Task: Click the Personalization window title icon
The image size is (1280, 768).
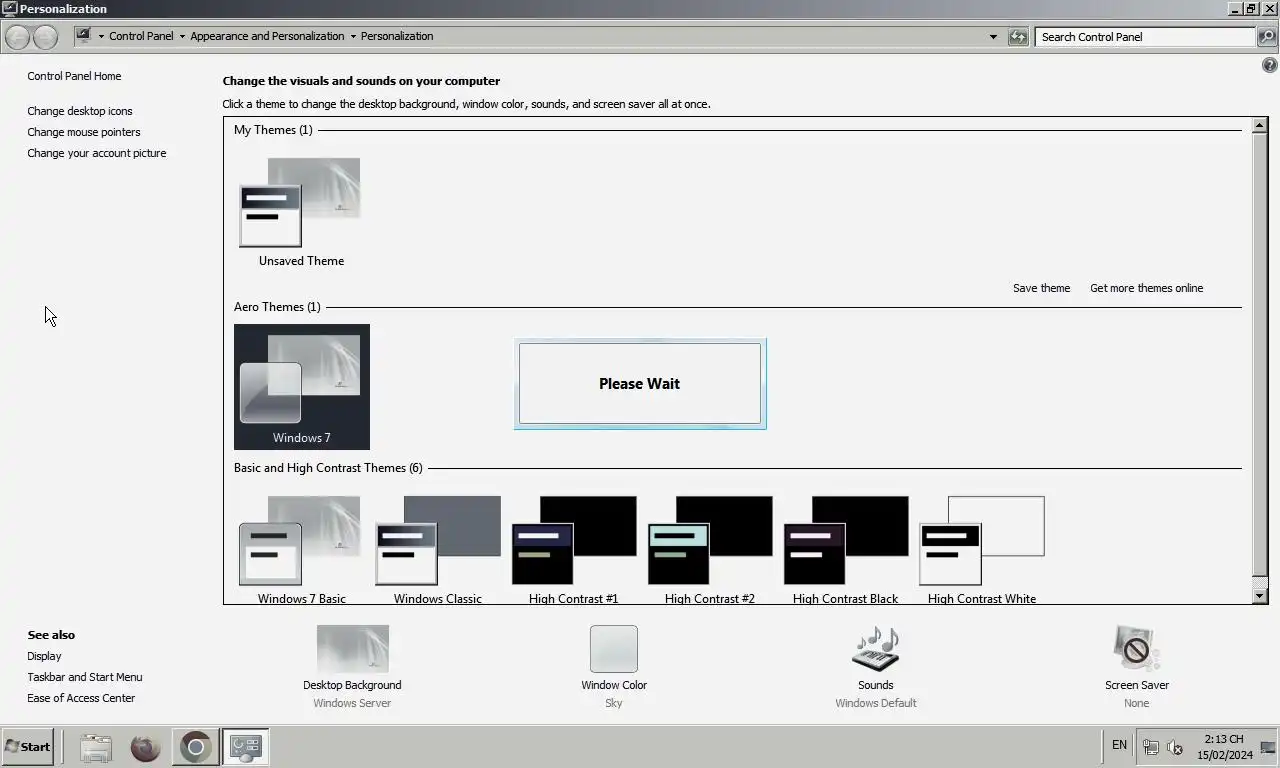Action: (x=10, y=9)
